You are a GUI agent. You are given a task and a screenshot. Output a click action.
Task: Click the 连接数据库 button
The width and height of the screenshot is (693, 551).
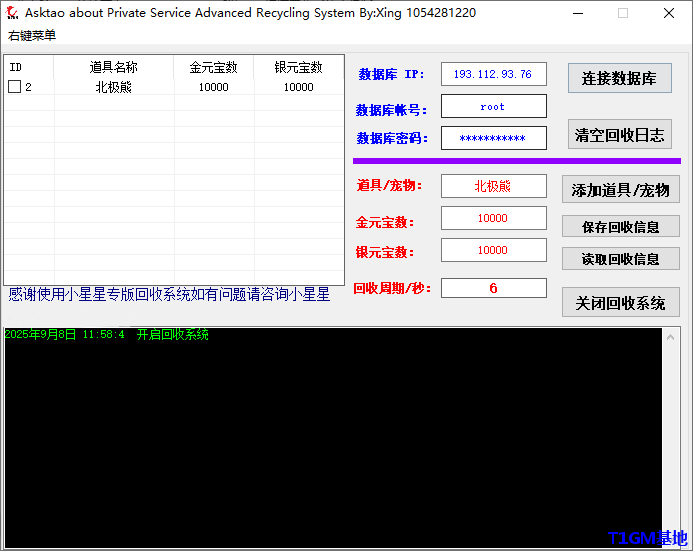(x=620, y=78)
